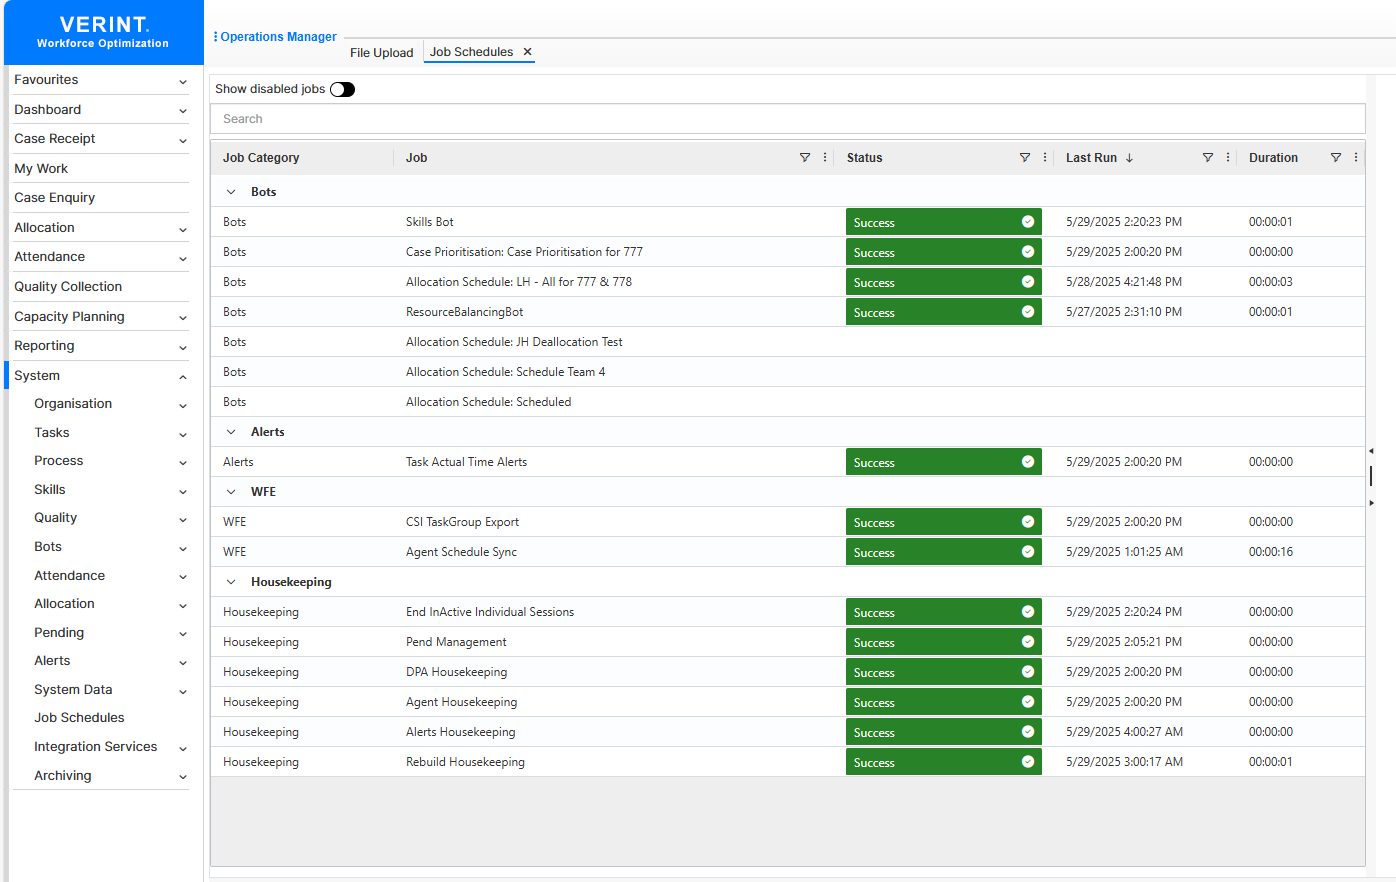
Task: Collapse the Housekeeping job group
Action: point(231,582)
